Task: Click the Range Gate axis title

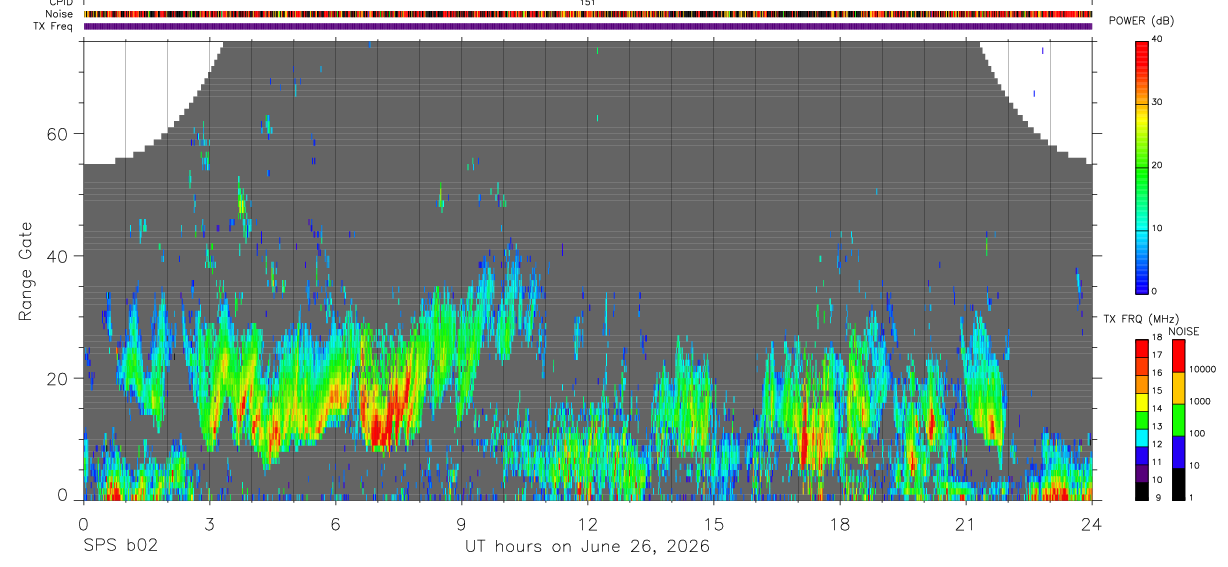Action: click(x=26, y=271)
